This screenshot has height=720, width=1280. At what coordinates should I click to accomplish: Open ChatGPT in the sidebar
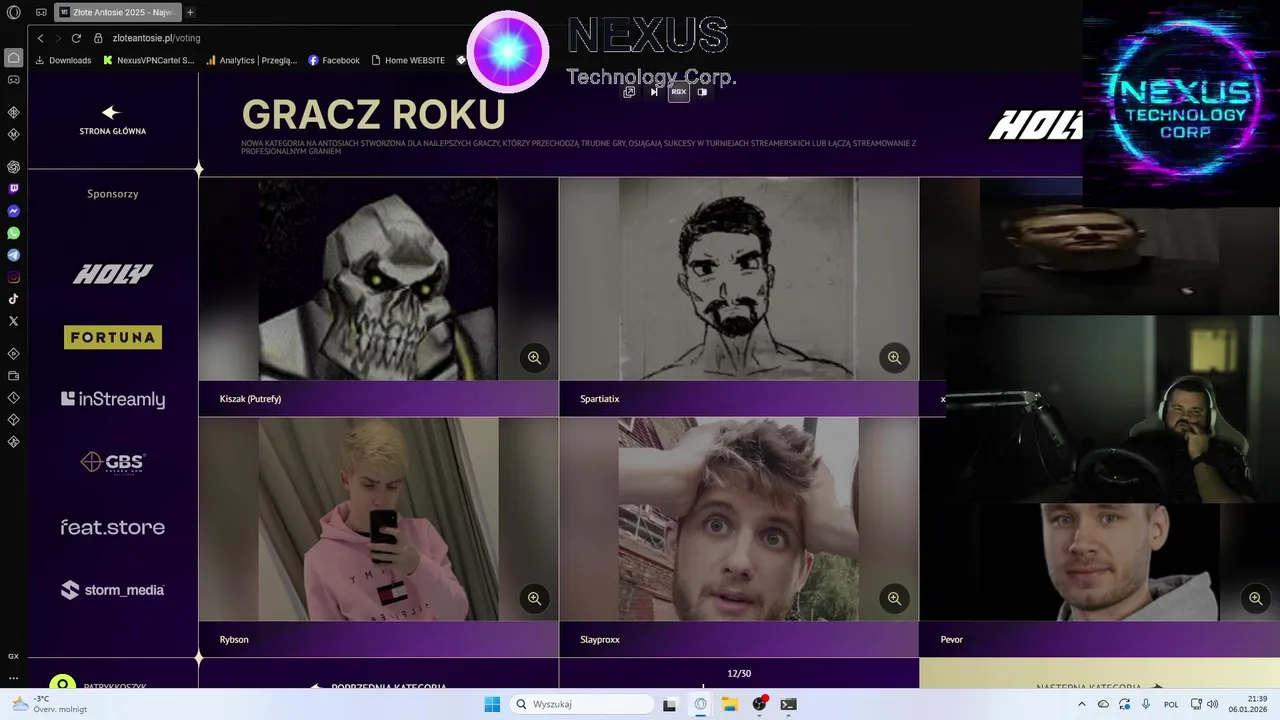[13, 167]
